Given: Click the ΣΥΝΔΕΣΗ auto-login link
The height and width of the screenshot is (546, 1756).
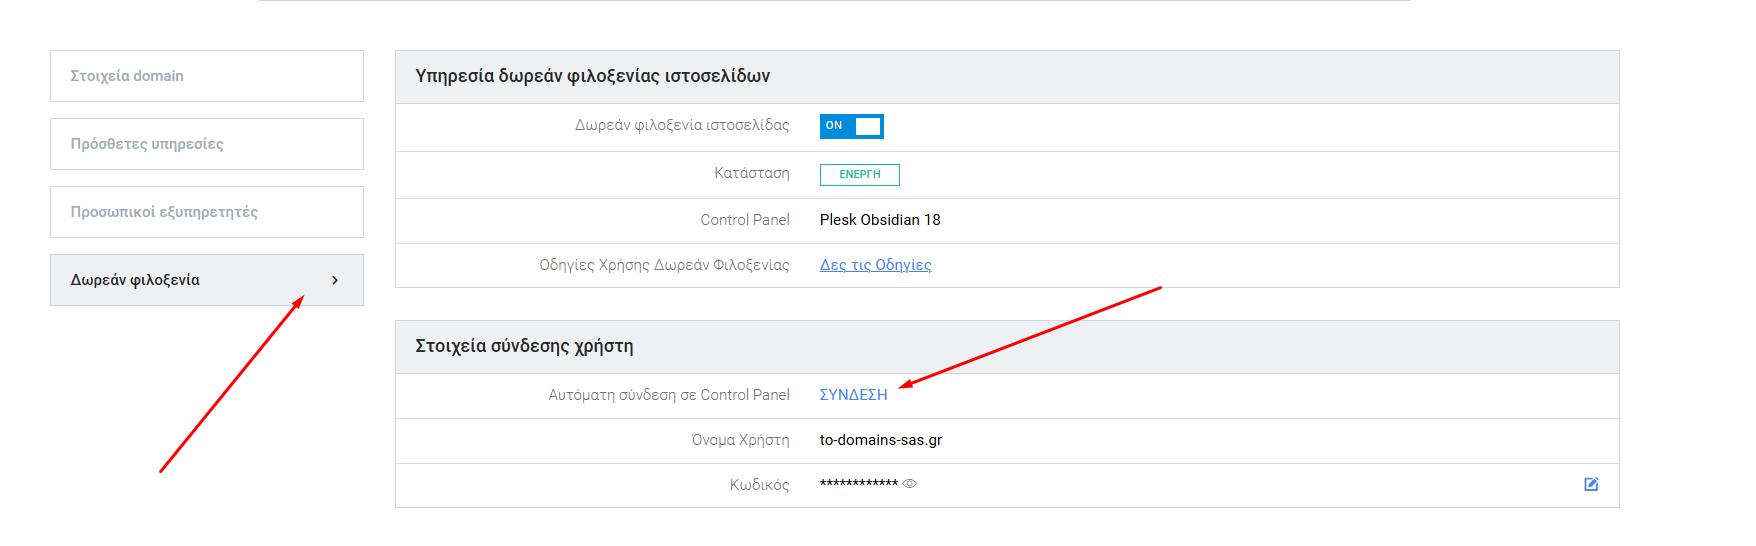Looking at the screenshot, I should (x=853, y=395).
